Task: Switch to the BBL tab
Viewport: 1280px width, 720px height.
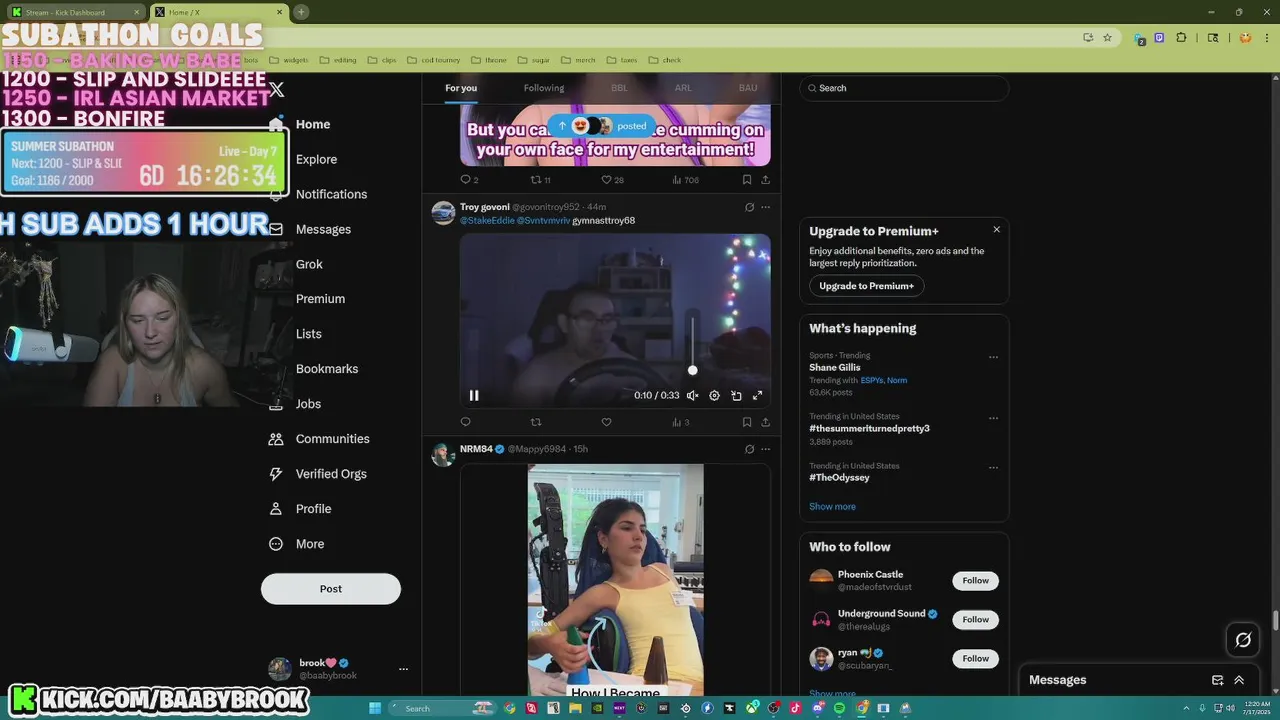Action: 619,88
